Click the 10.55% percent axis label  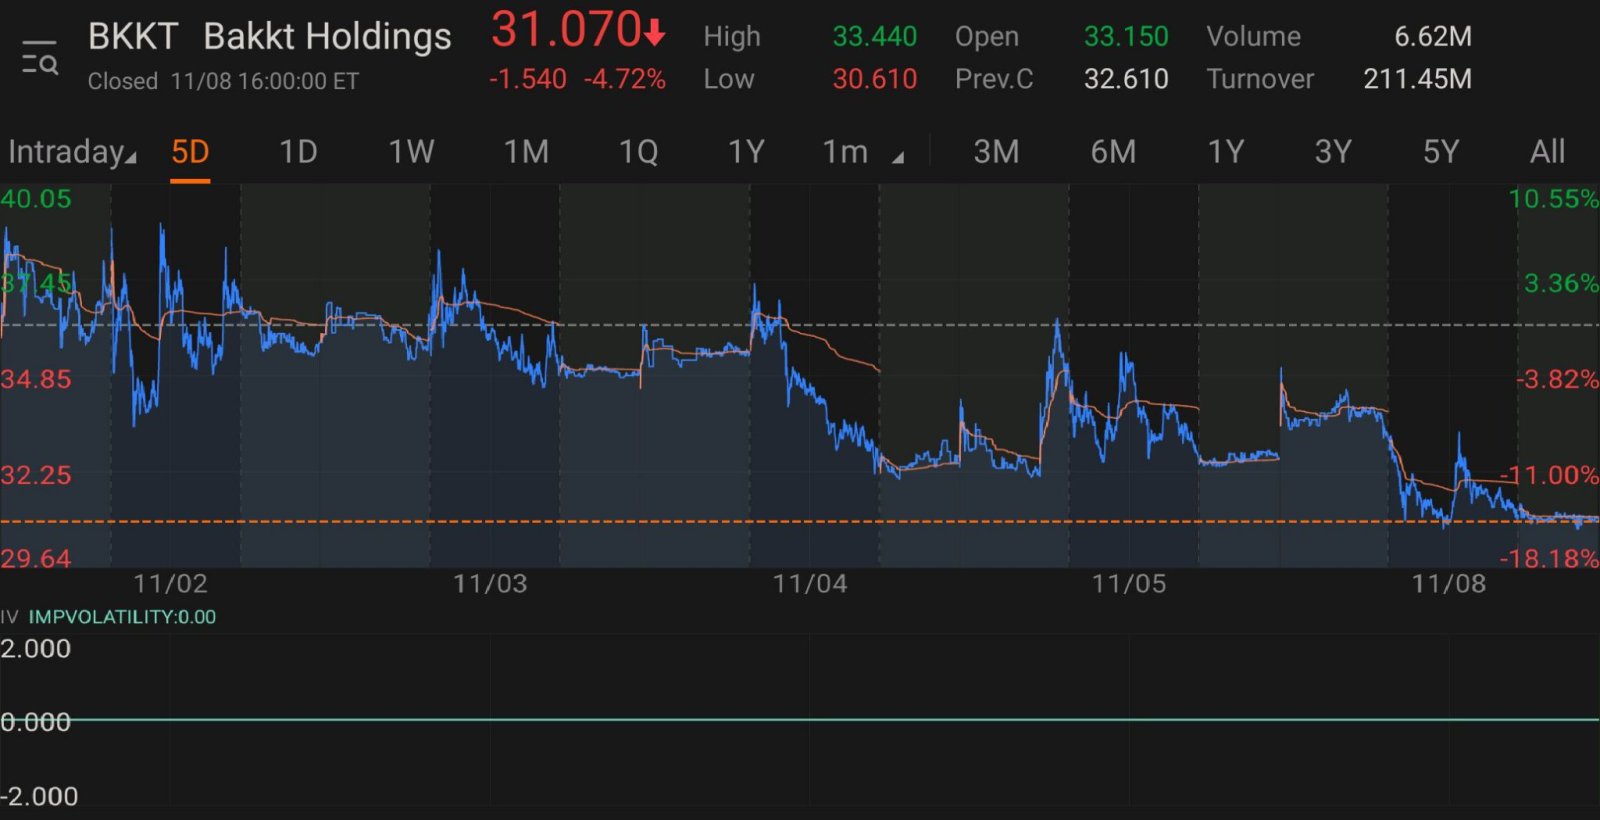[x=1554, y=199]
